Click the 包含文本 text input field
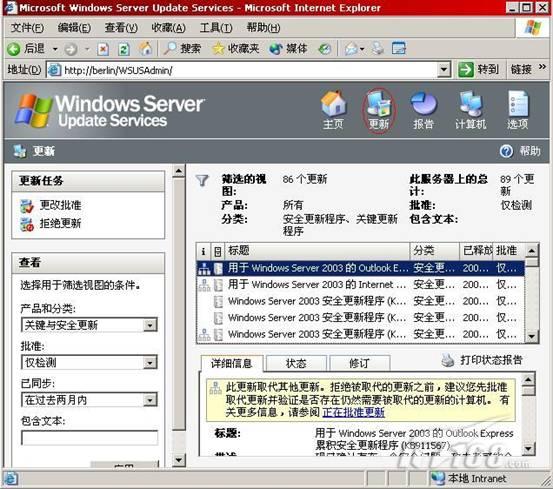The image size is (553, 489). [x=90, y=438]
